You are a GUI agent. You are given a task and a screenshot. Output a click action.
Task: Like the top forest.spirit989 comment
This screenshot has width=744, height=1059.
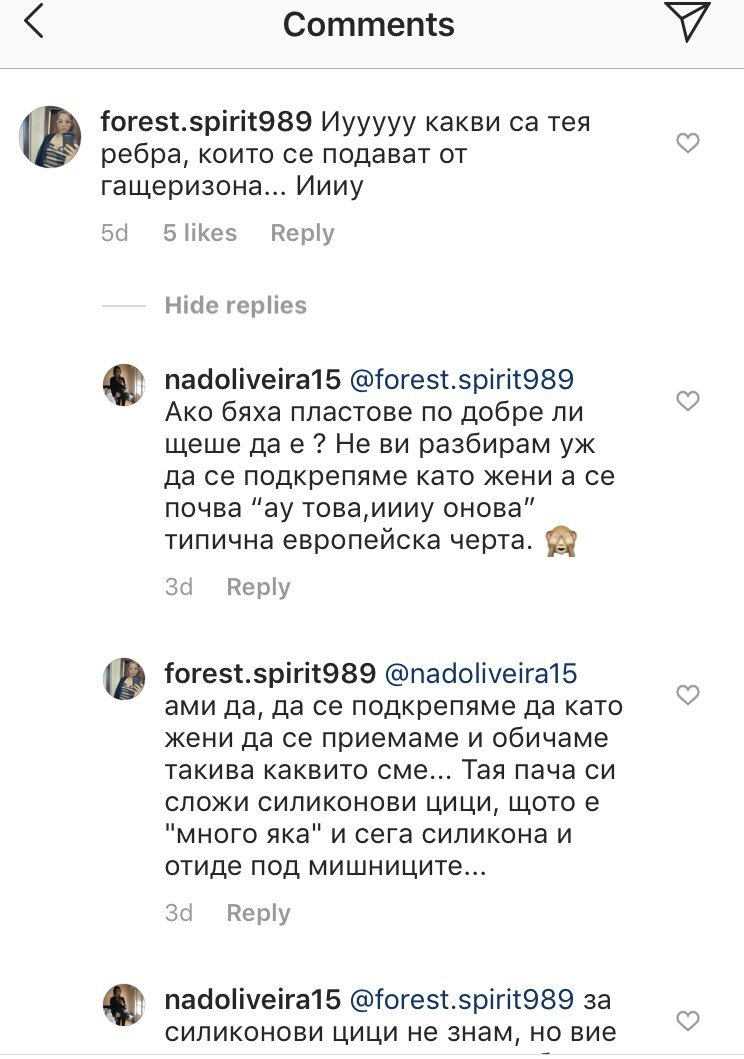[688, 144]
